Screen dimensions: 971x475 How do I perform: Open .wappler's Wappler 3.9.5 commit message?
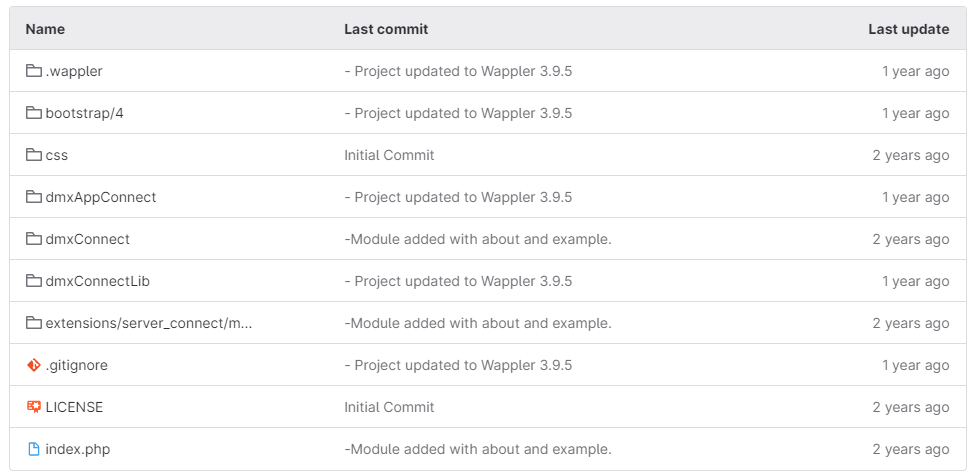(x=458, y=71)
